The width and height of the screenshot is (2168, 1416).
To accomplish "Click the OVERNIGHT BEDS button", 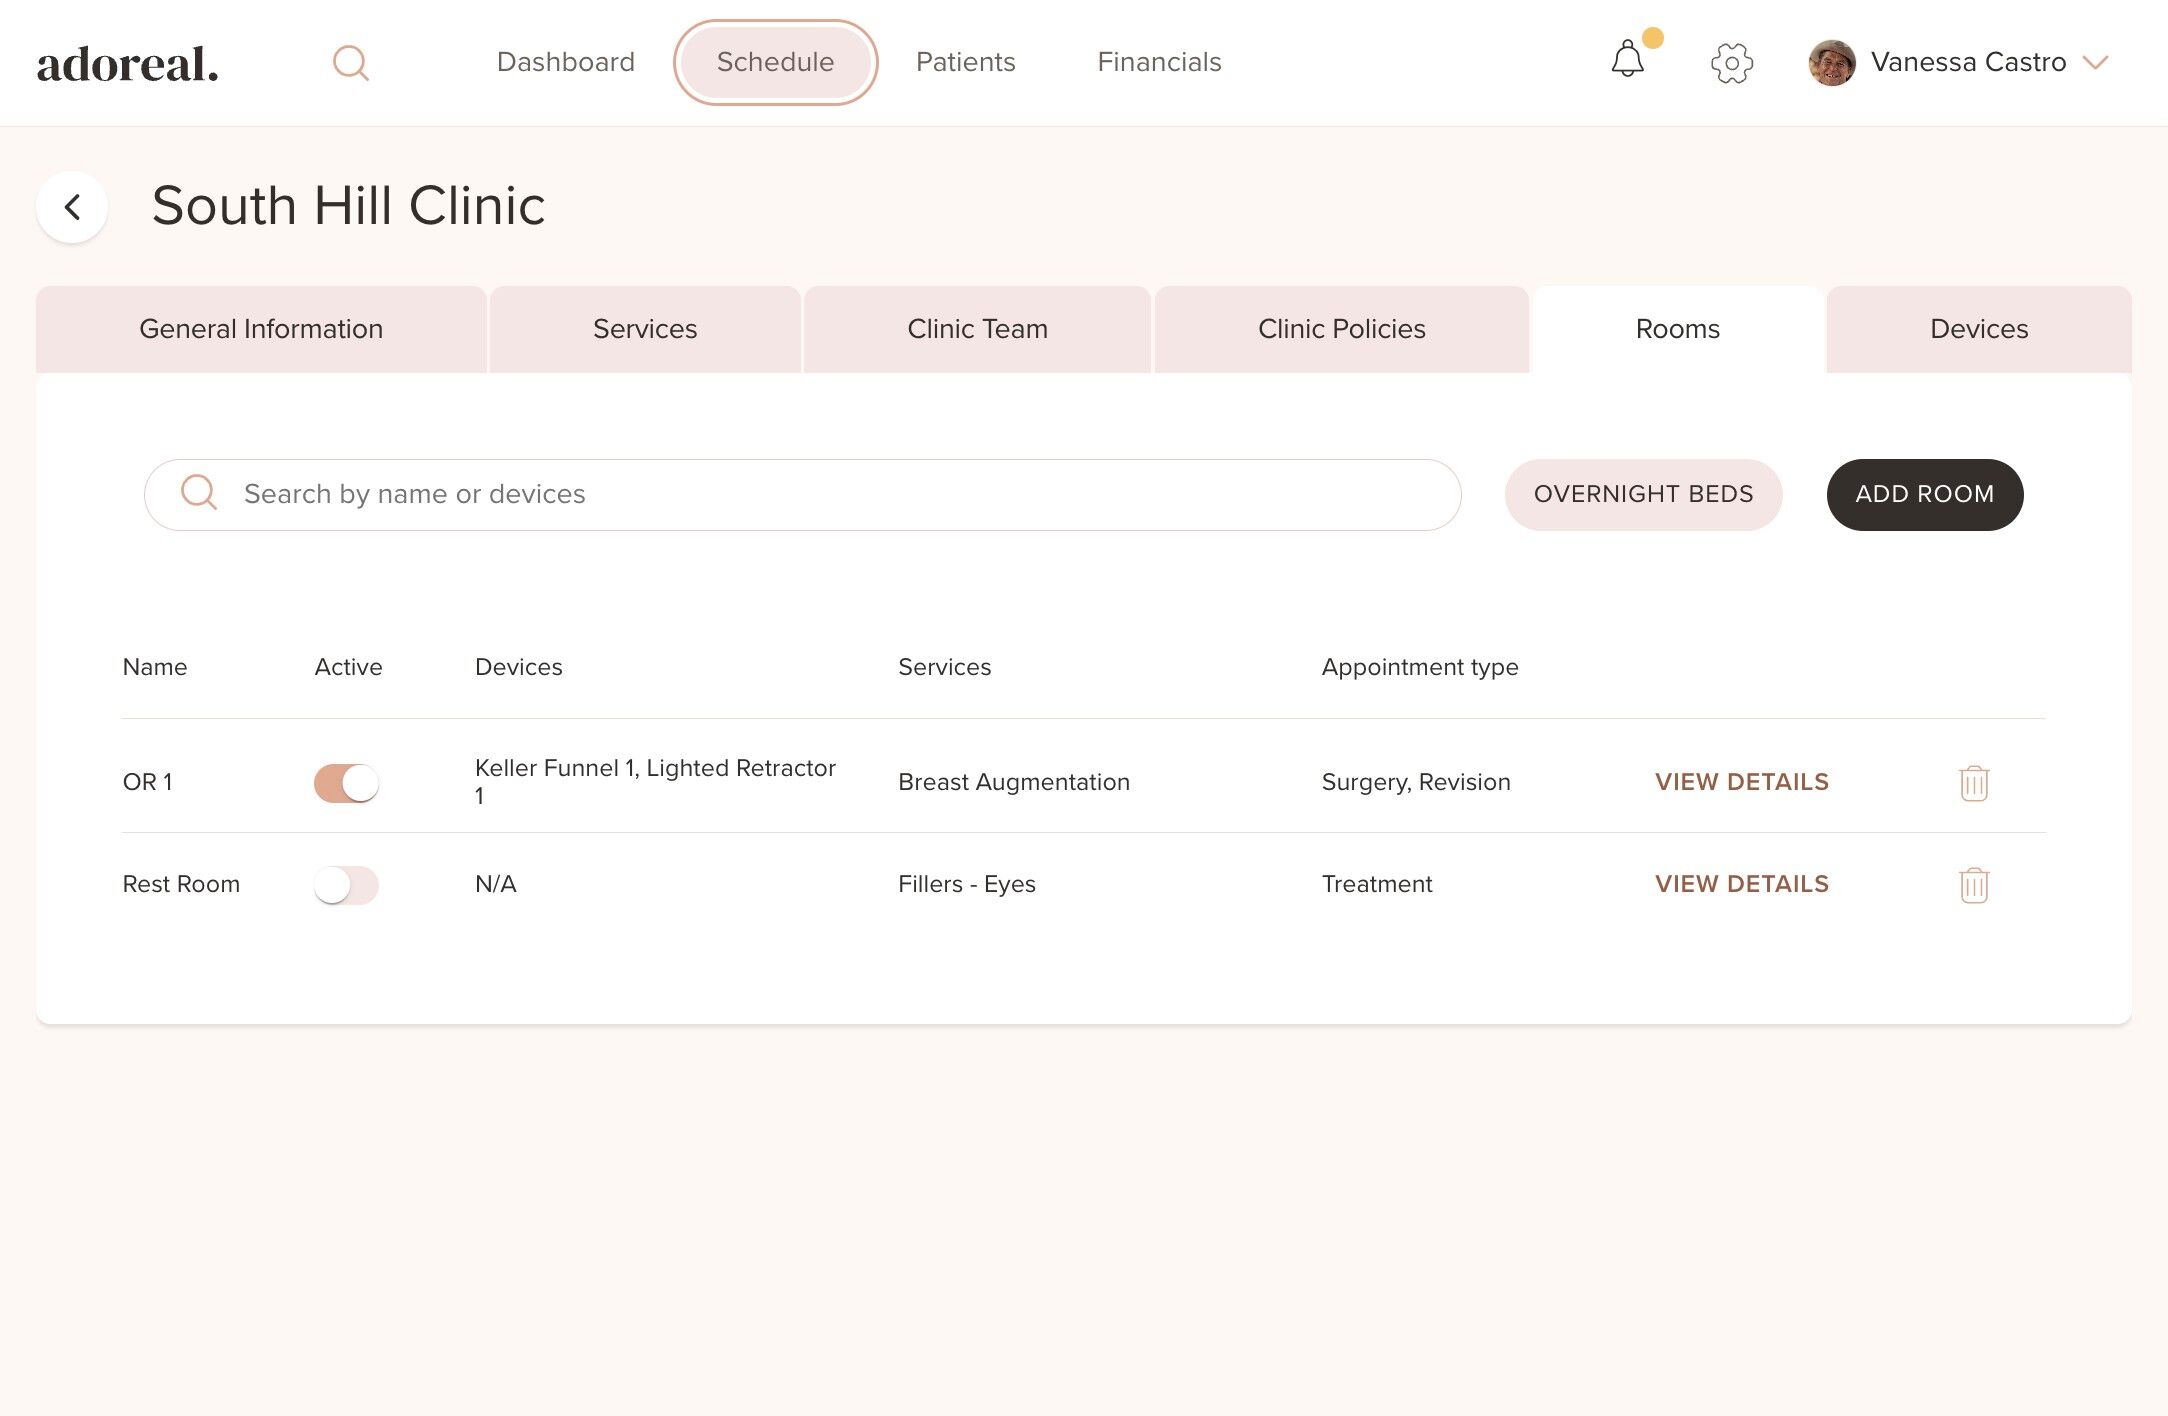I will 1643,494.
